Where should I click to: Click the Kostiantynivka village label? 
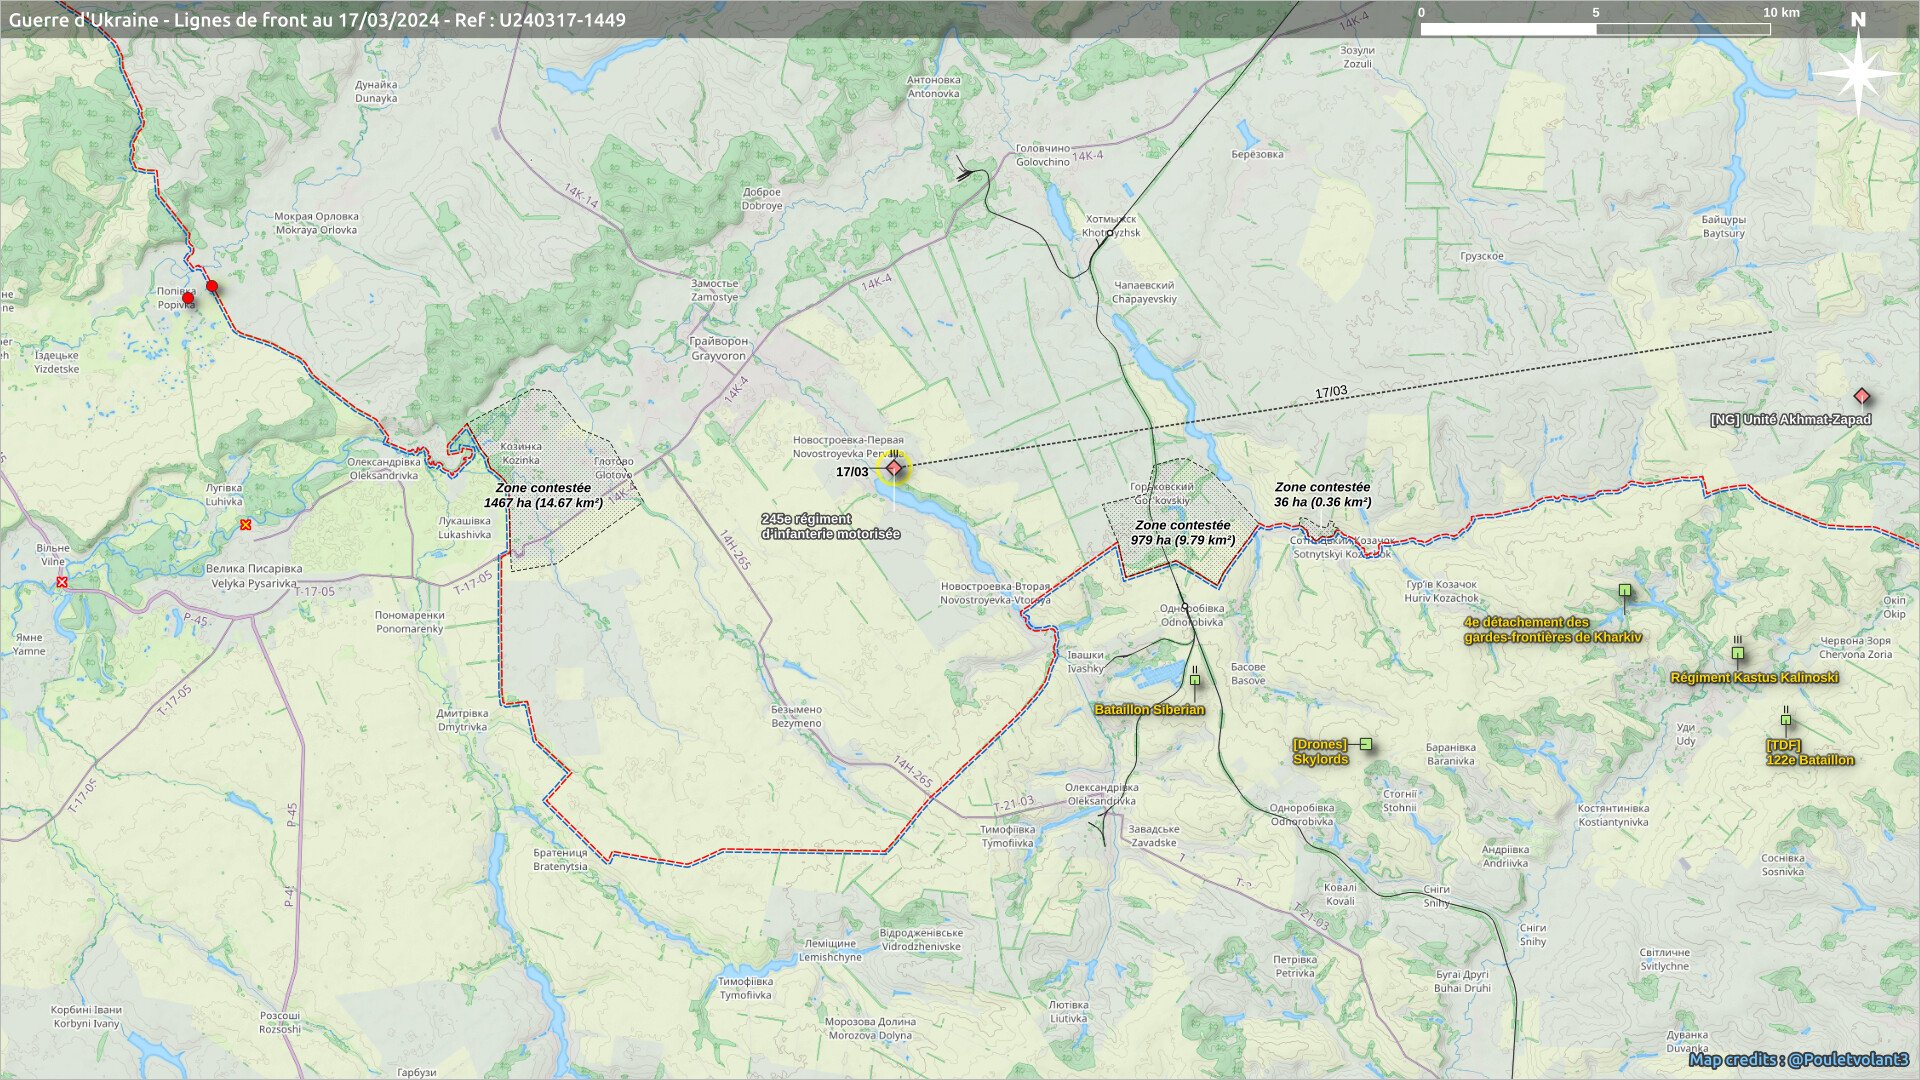(1613, 815)
